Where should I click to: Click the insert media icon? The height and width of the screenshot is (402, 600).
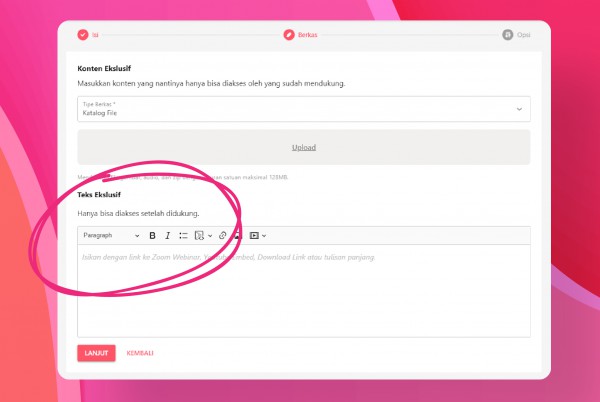[x=254, y=236]
